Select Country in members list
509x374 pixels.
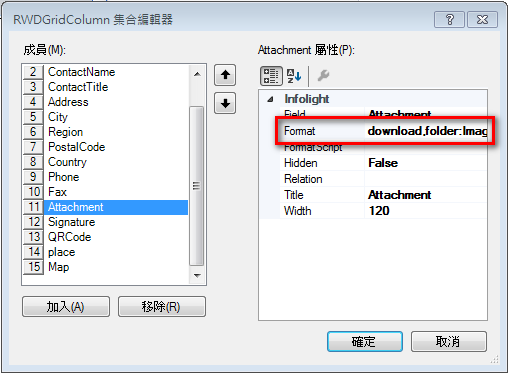coord(105,162)
